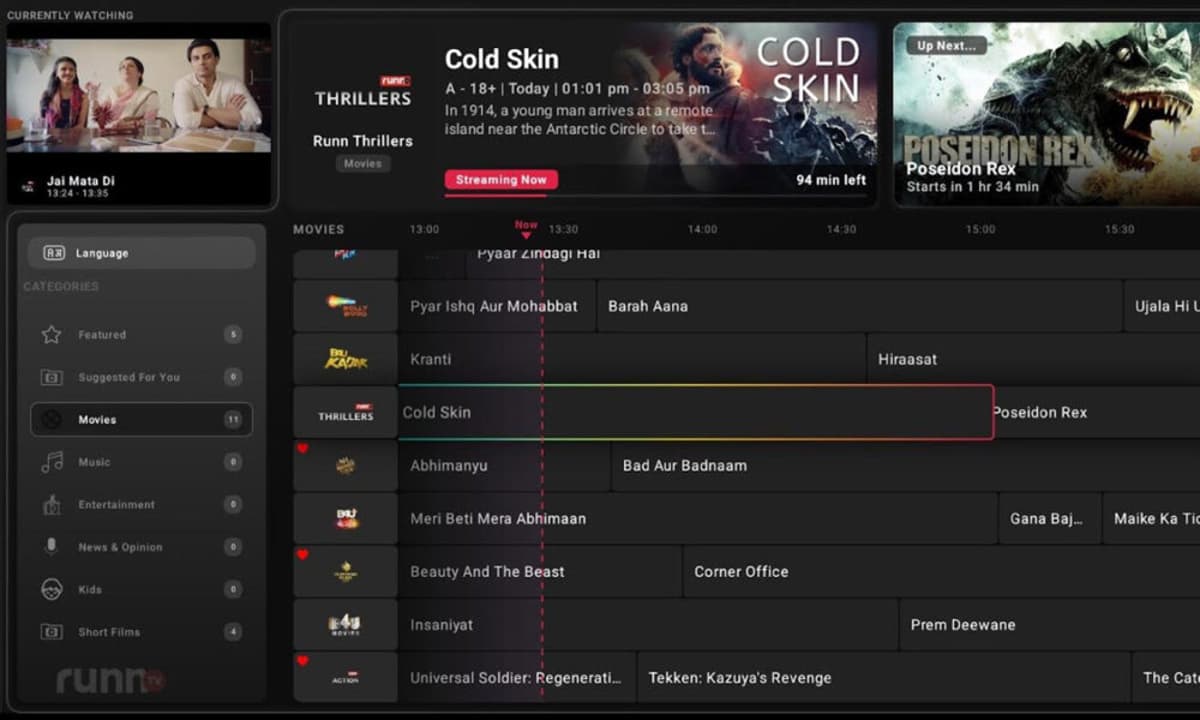This screenshot has height=720, width=1200.
Task: Select the Action channel logo beside Universal Soldier
Action: [346, 677]
